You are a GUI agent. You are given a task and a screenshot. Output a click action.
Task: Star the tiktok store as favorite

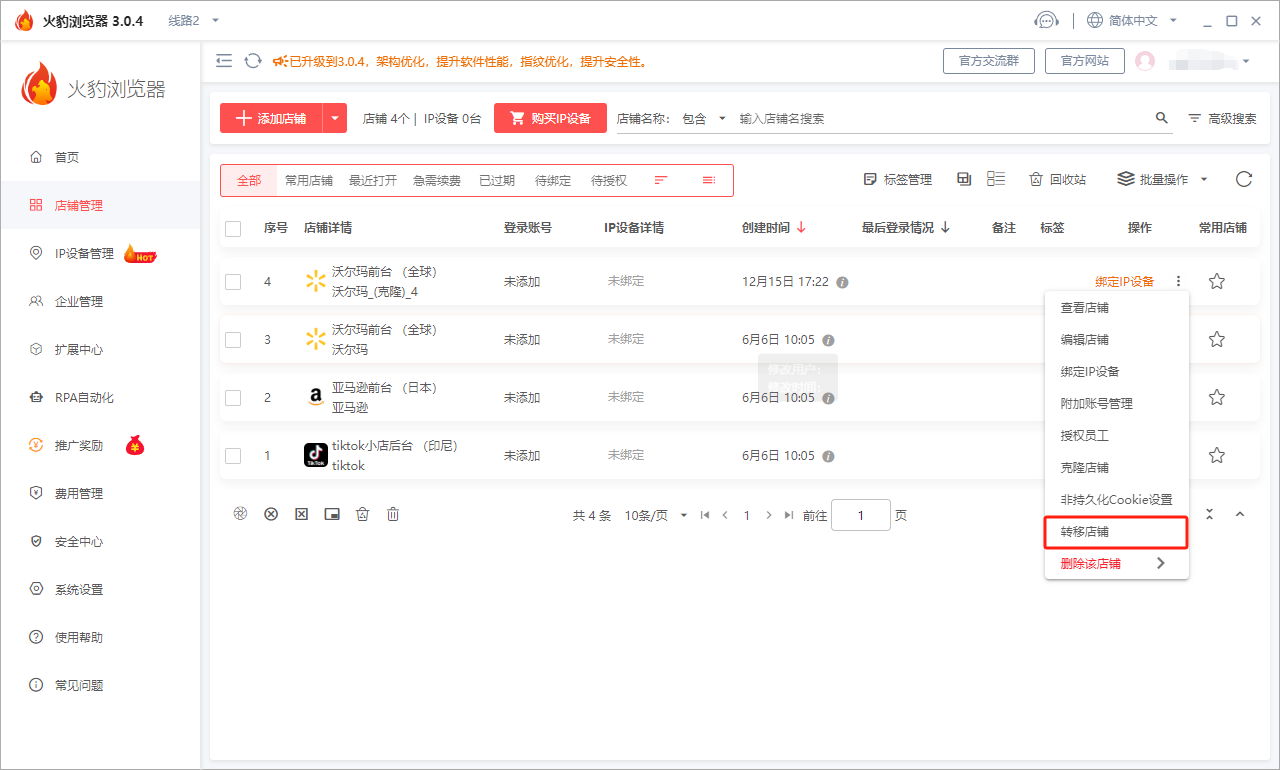tap(1216, 455)
